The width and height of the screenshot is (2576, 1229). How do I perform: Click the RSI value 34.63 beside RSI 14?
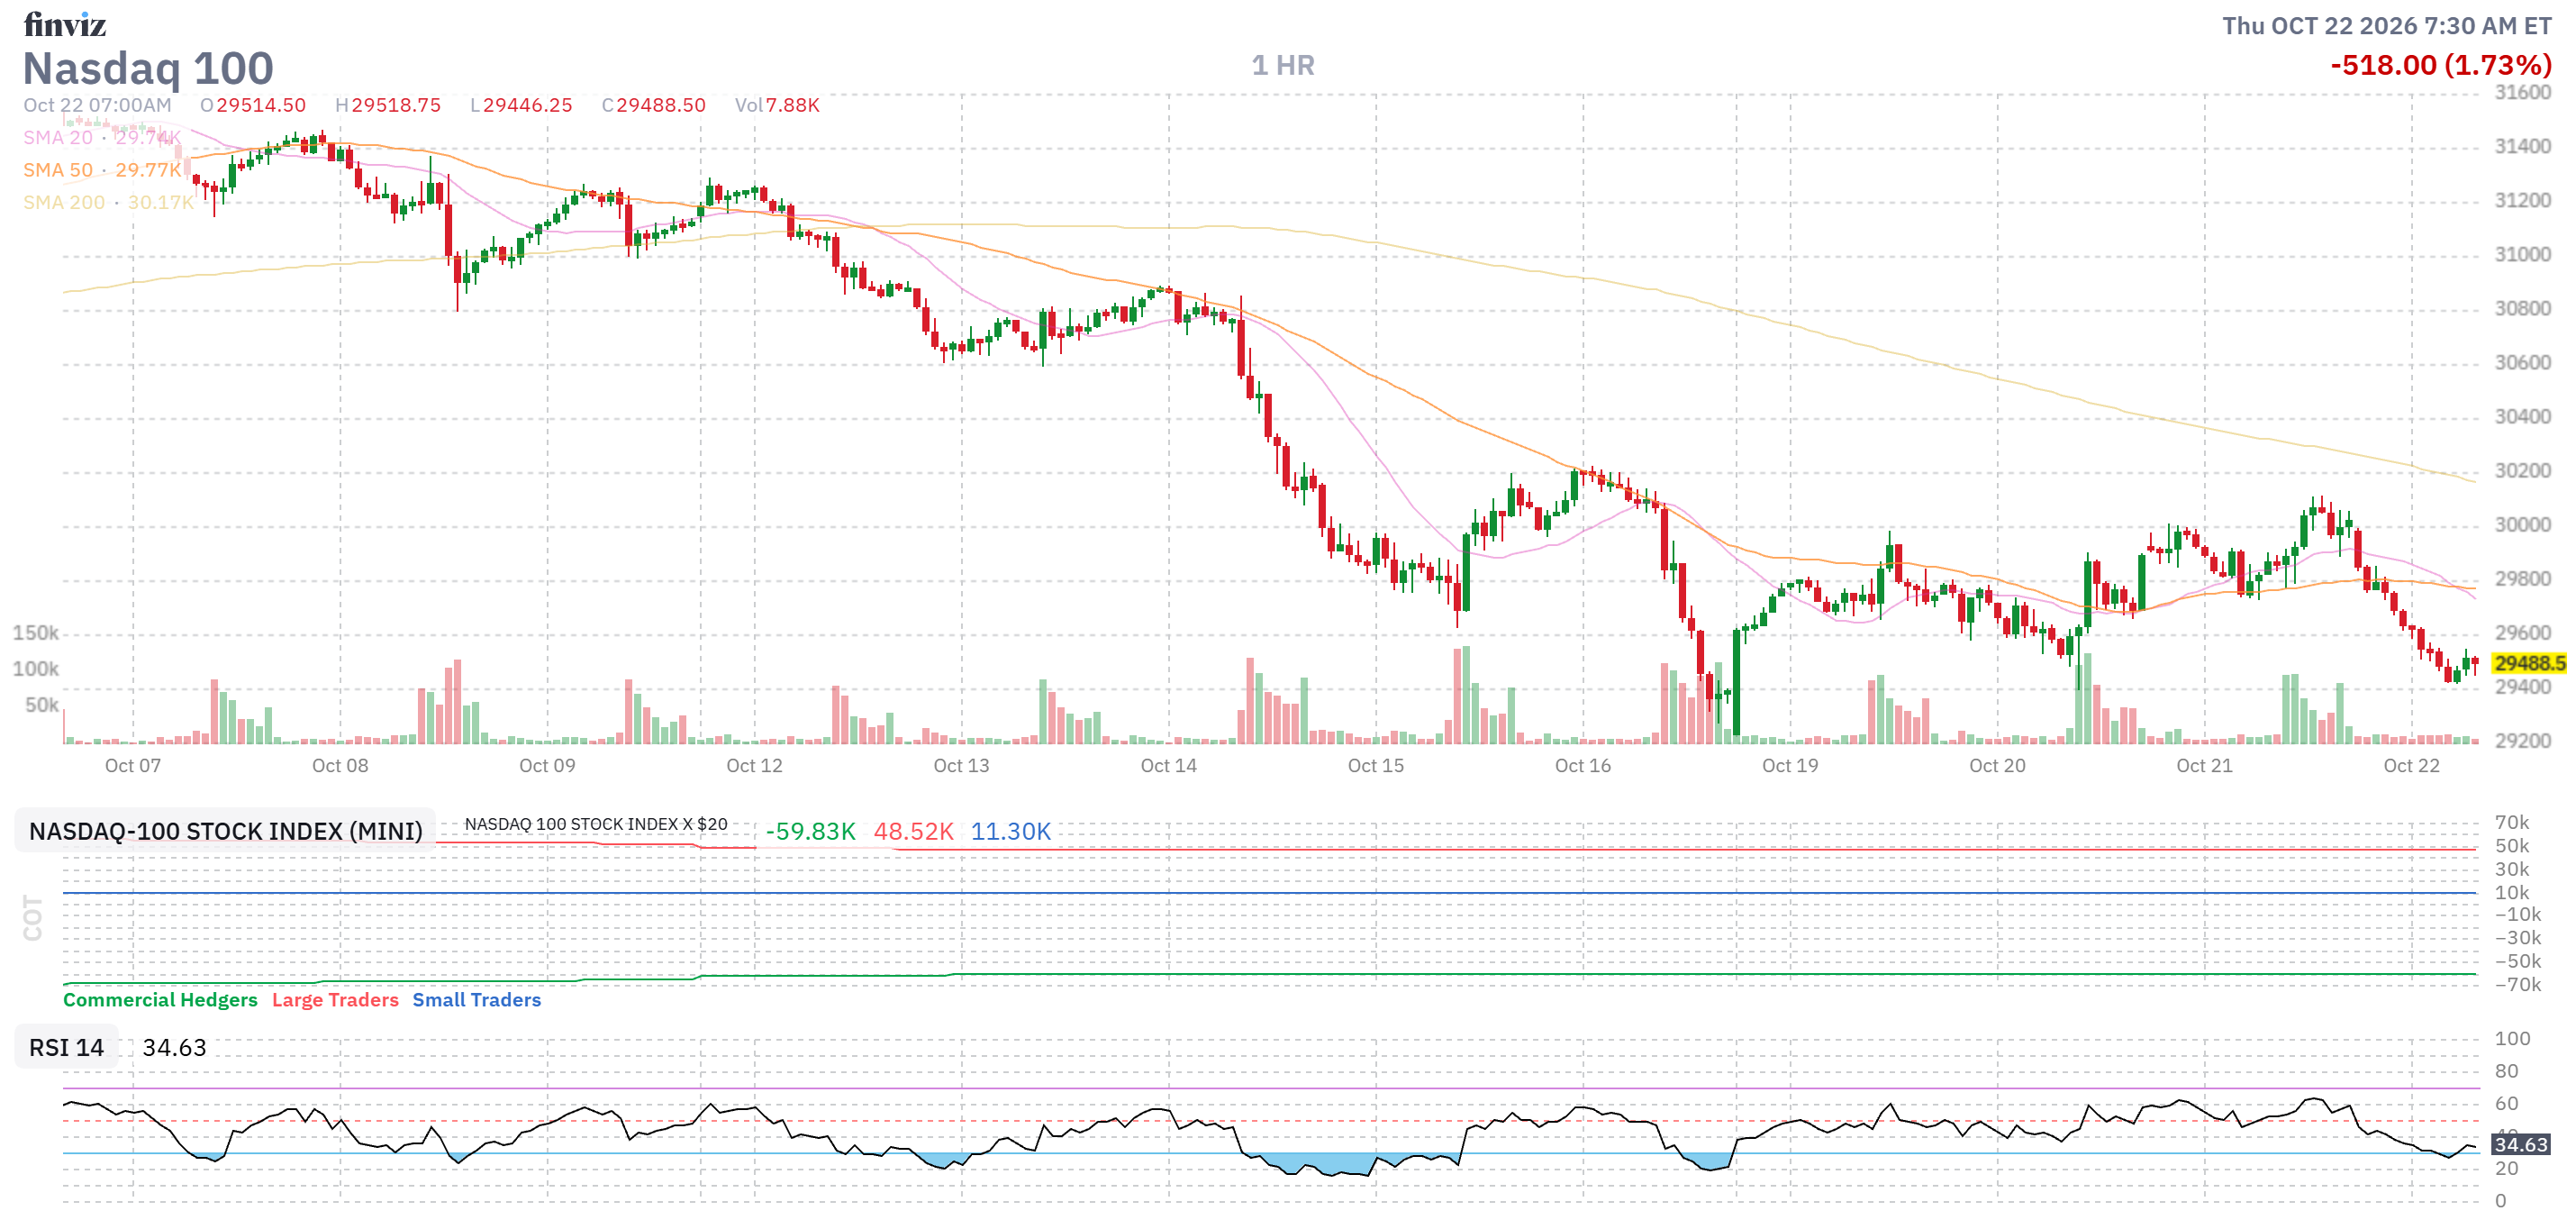click(x=174, y=1047)
